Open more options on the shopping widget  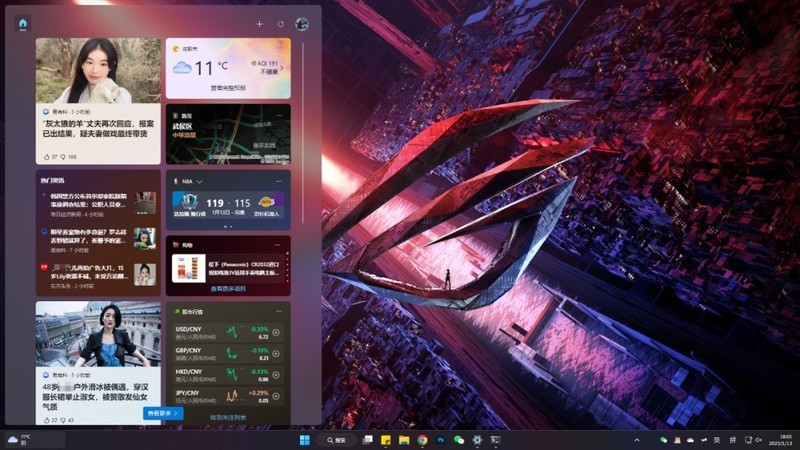(x=277, y=245)
